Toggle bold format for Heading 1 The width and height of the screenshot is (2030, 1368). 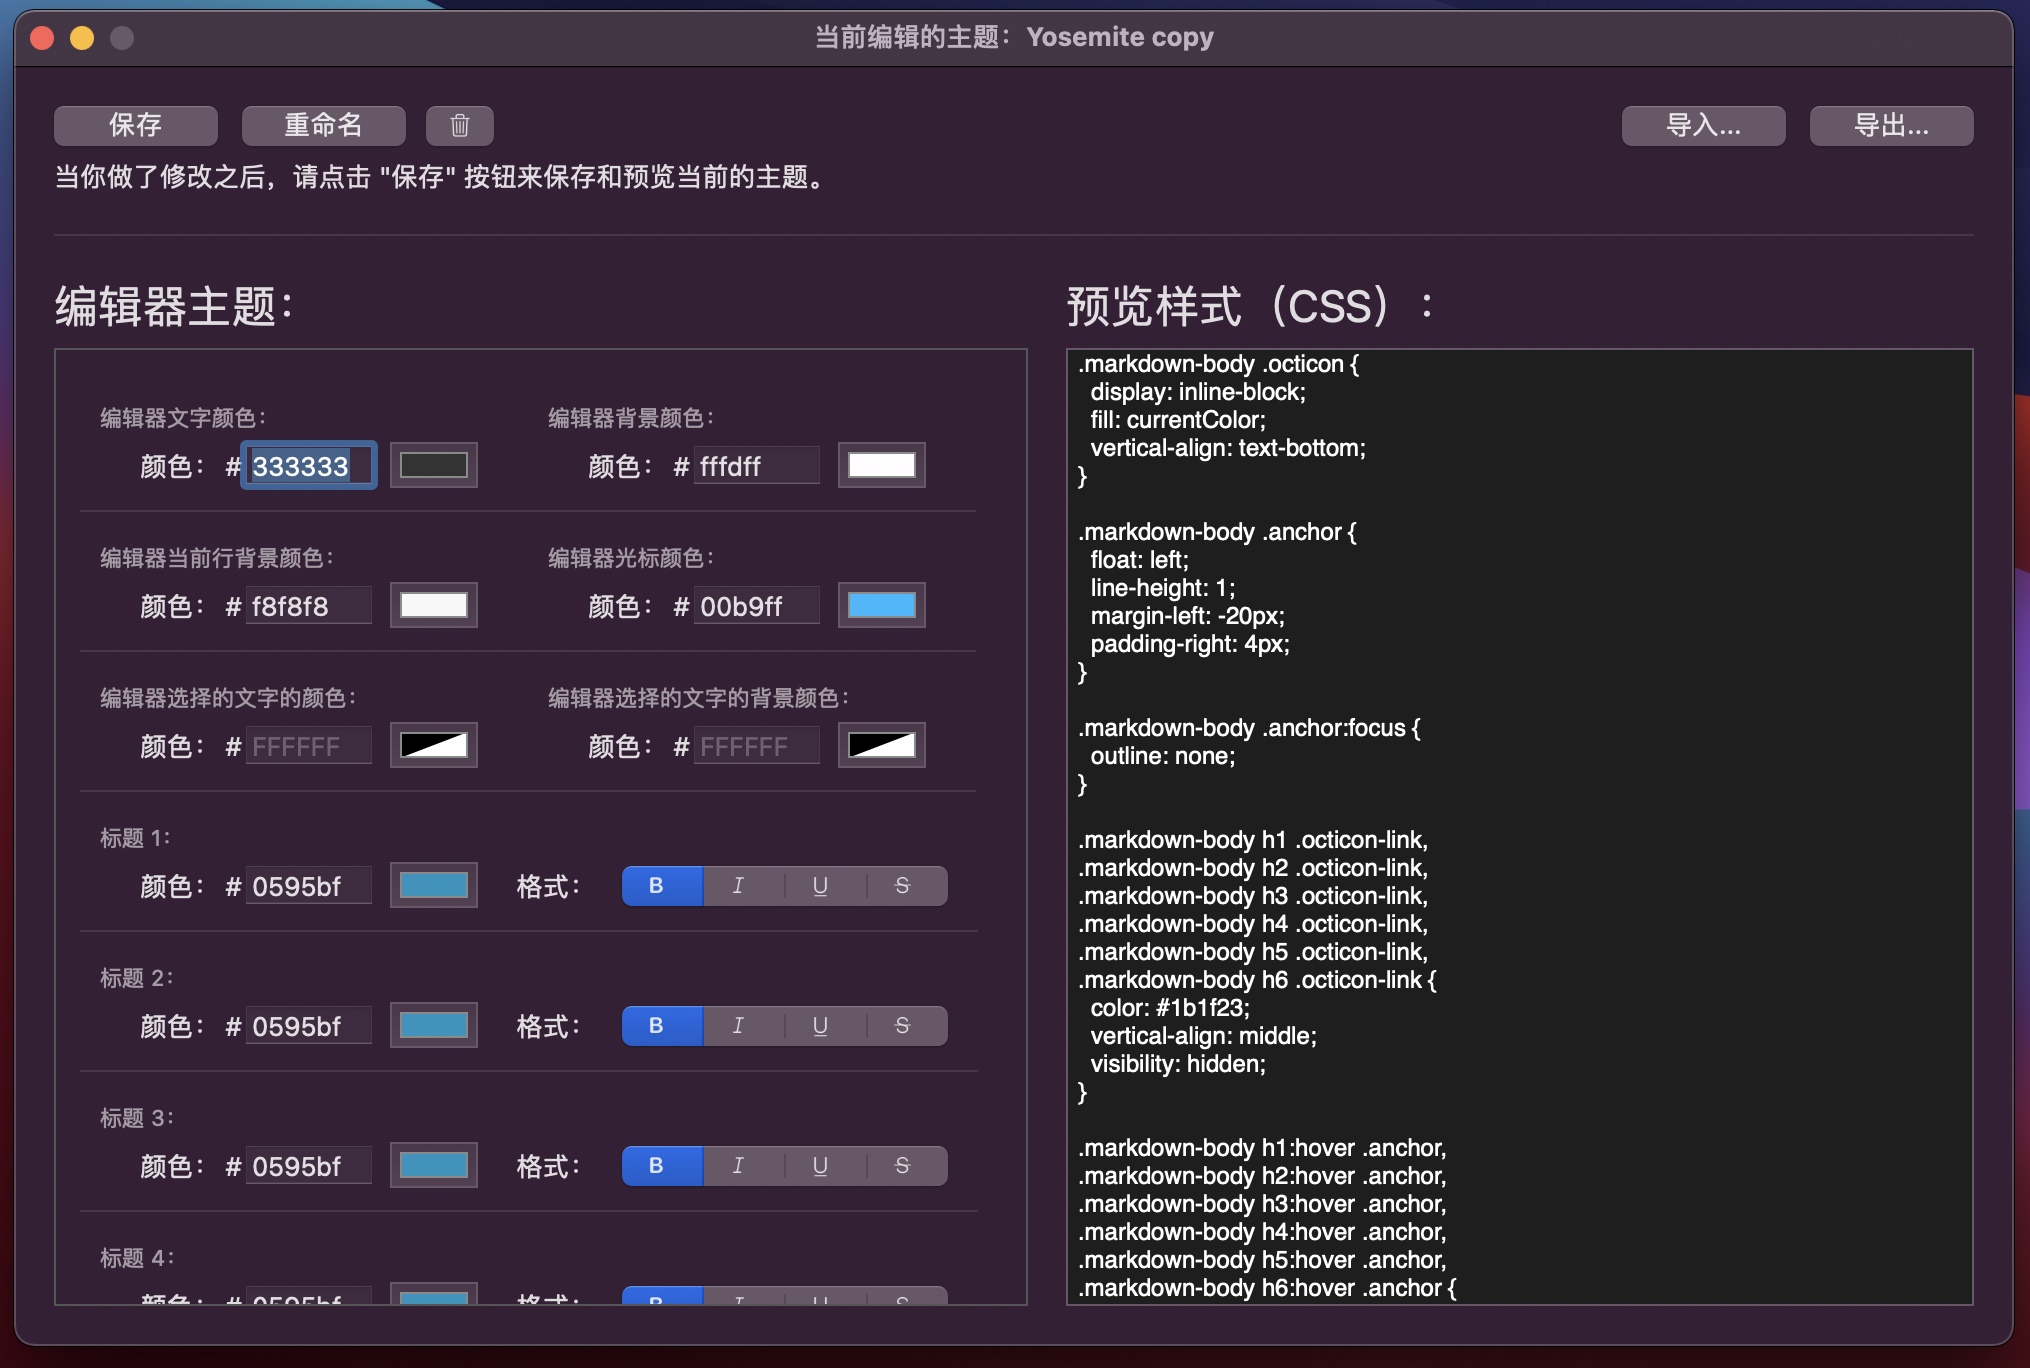(656, 886)
